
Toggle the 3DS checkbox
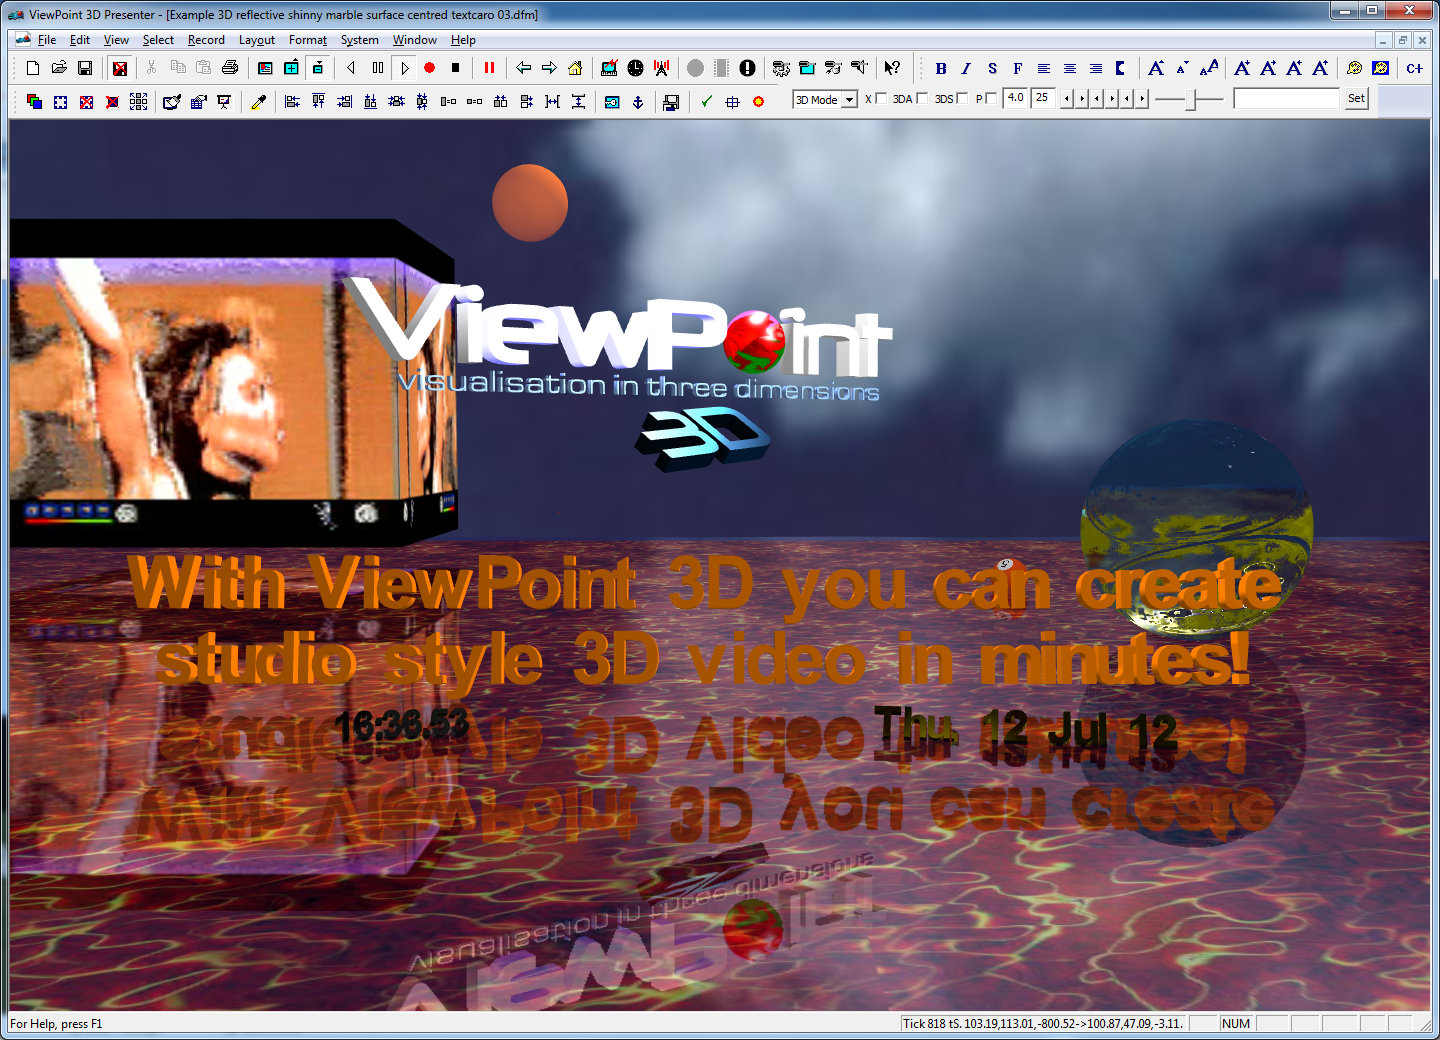tap(963, 98)
